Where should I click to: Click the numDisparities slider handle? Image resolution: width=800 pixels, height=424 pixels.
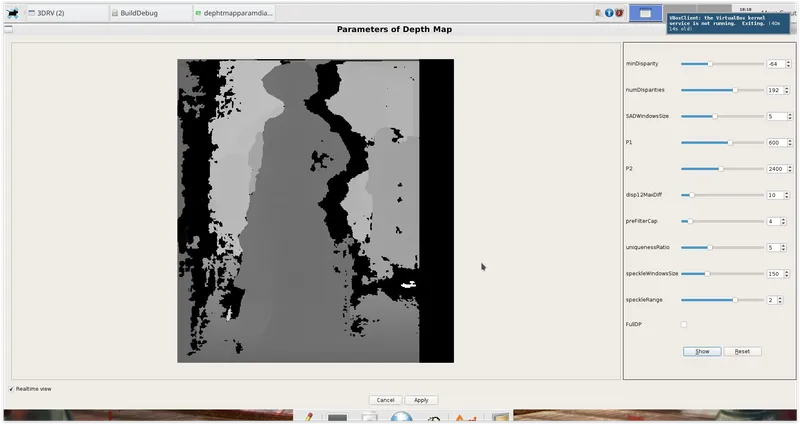click(x=735, y=90)
